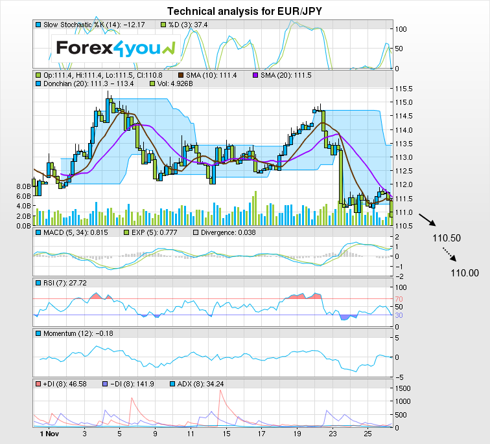Click the '115.5' price axis label
490x444 pixels.
(x=404, y=89)
